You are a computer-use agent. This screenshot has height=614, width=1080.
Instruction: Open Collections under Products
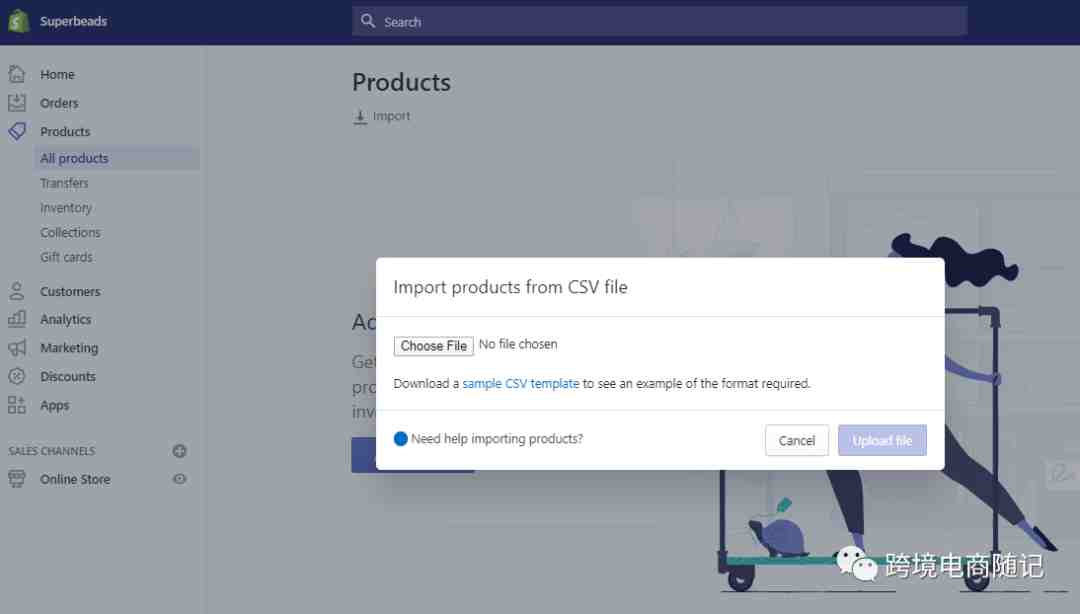[x=70, y=232]
